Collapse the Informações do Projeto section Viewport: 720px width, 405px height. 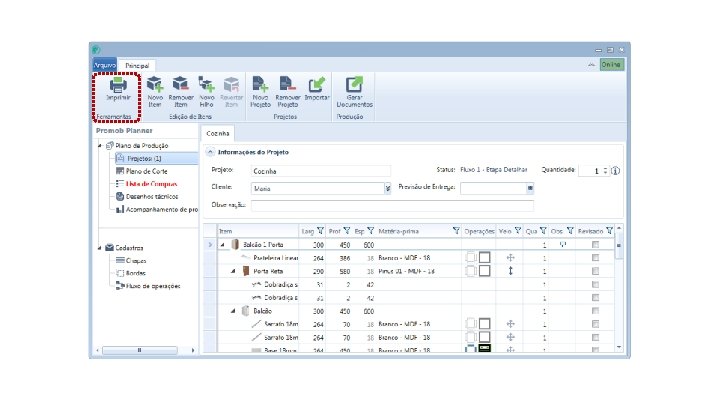(210, 152)
